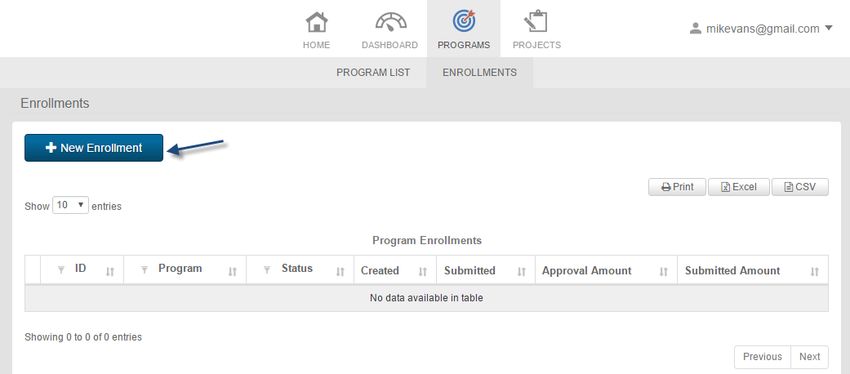Image resolution: width=850 pixels, height=374 pixels.
Task: Print the enrollments table
Action: 677,187
